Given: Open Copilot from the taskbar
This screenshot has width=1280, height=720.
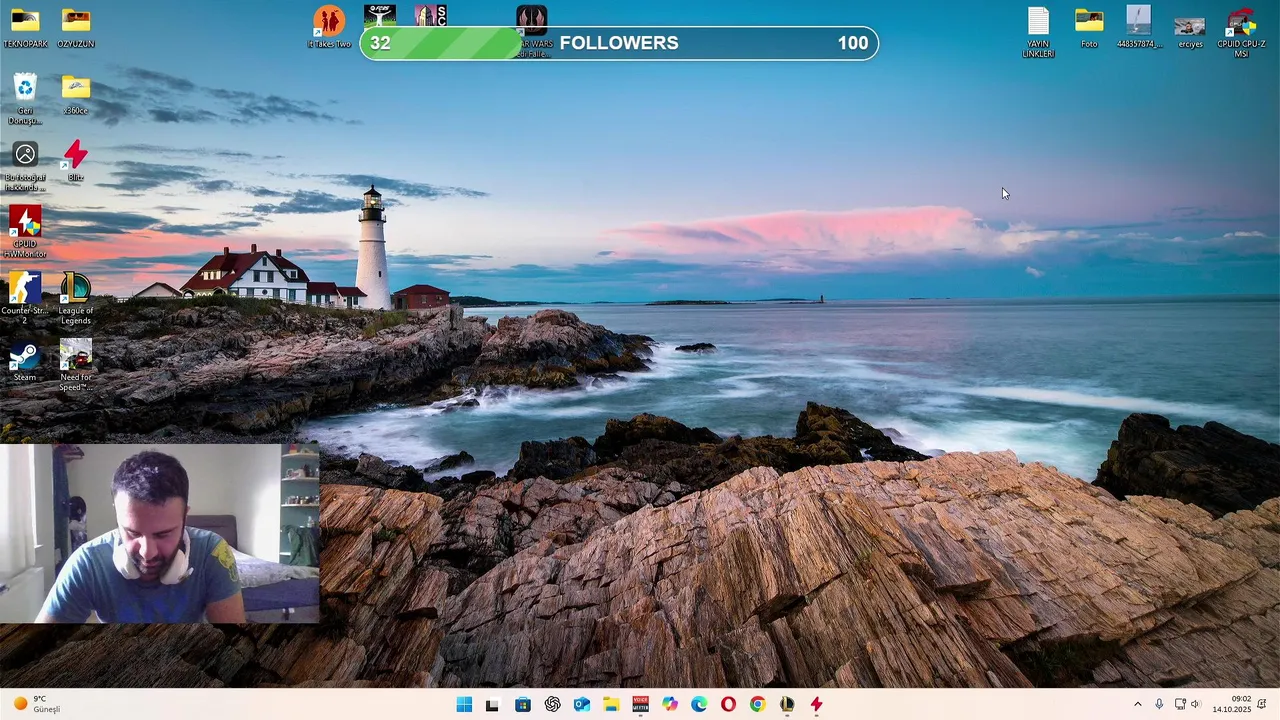Looking at the screenshot, I should point(670,704).
